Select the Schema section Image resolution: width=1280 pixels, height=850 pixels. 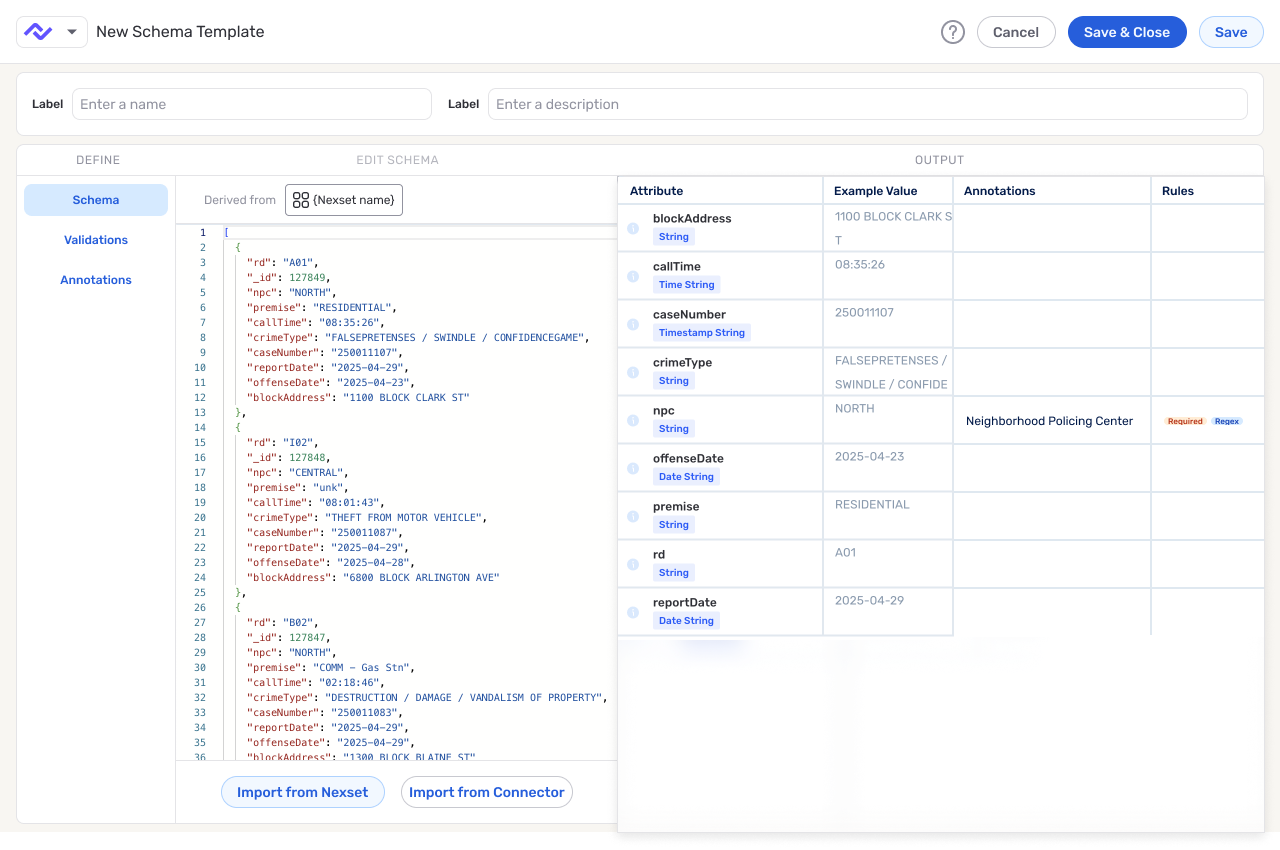click(x=96, y=199)
